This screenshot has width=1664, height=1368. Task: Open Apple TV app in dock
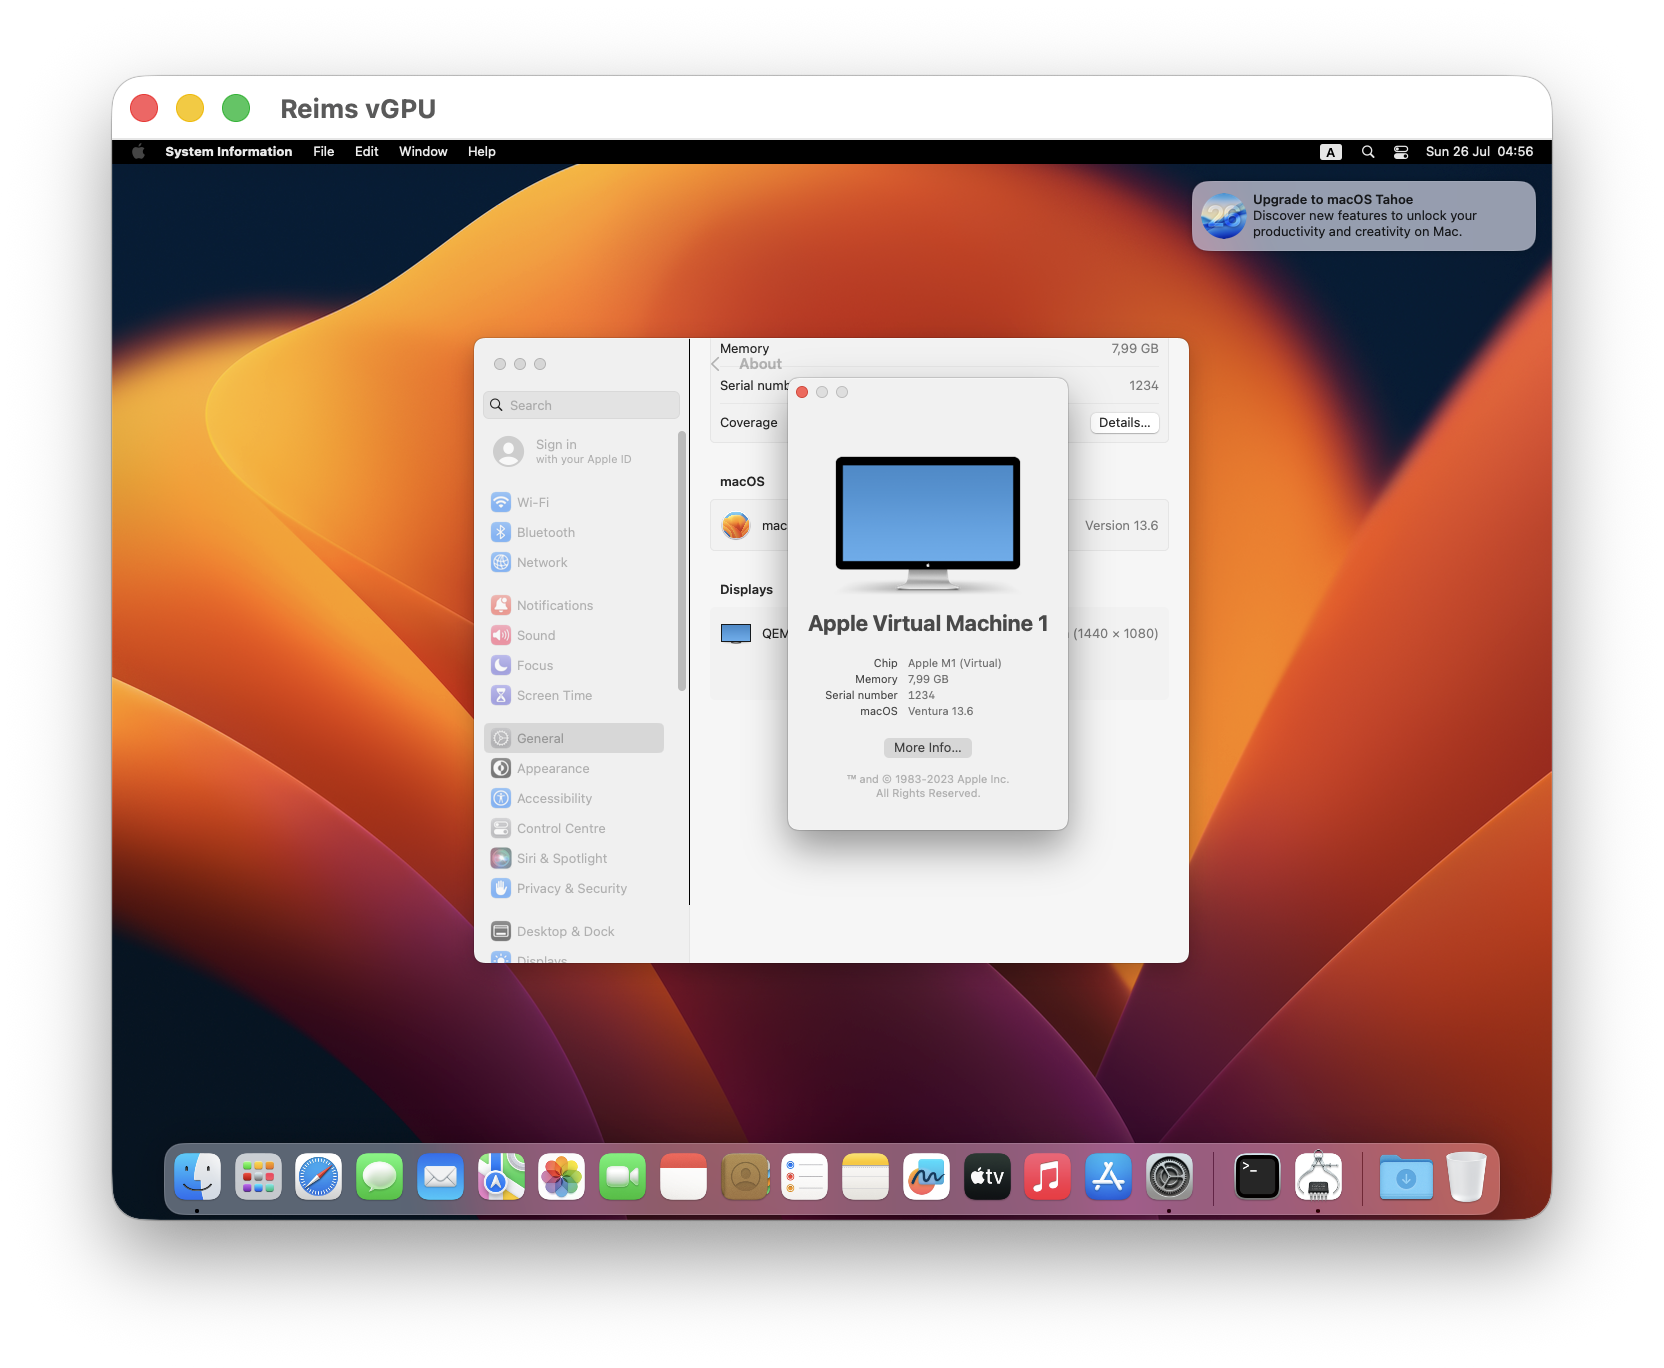coord(987,1177)
